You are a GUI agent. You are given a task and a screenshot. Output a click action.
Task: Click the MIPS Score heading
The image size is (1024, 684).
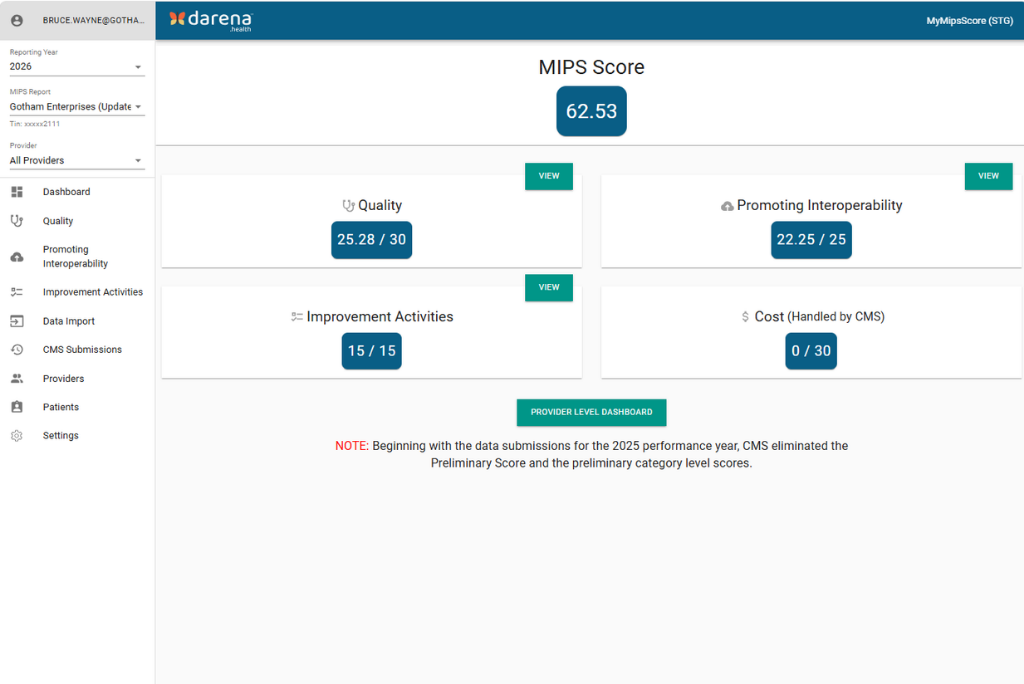pyautogui.click(x=591, y=67)
